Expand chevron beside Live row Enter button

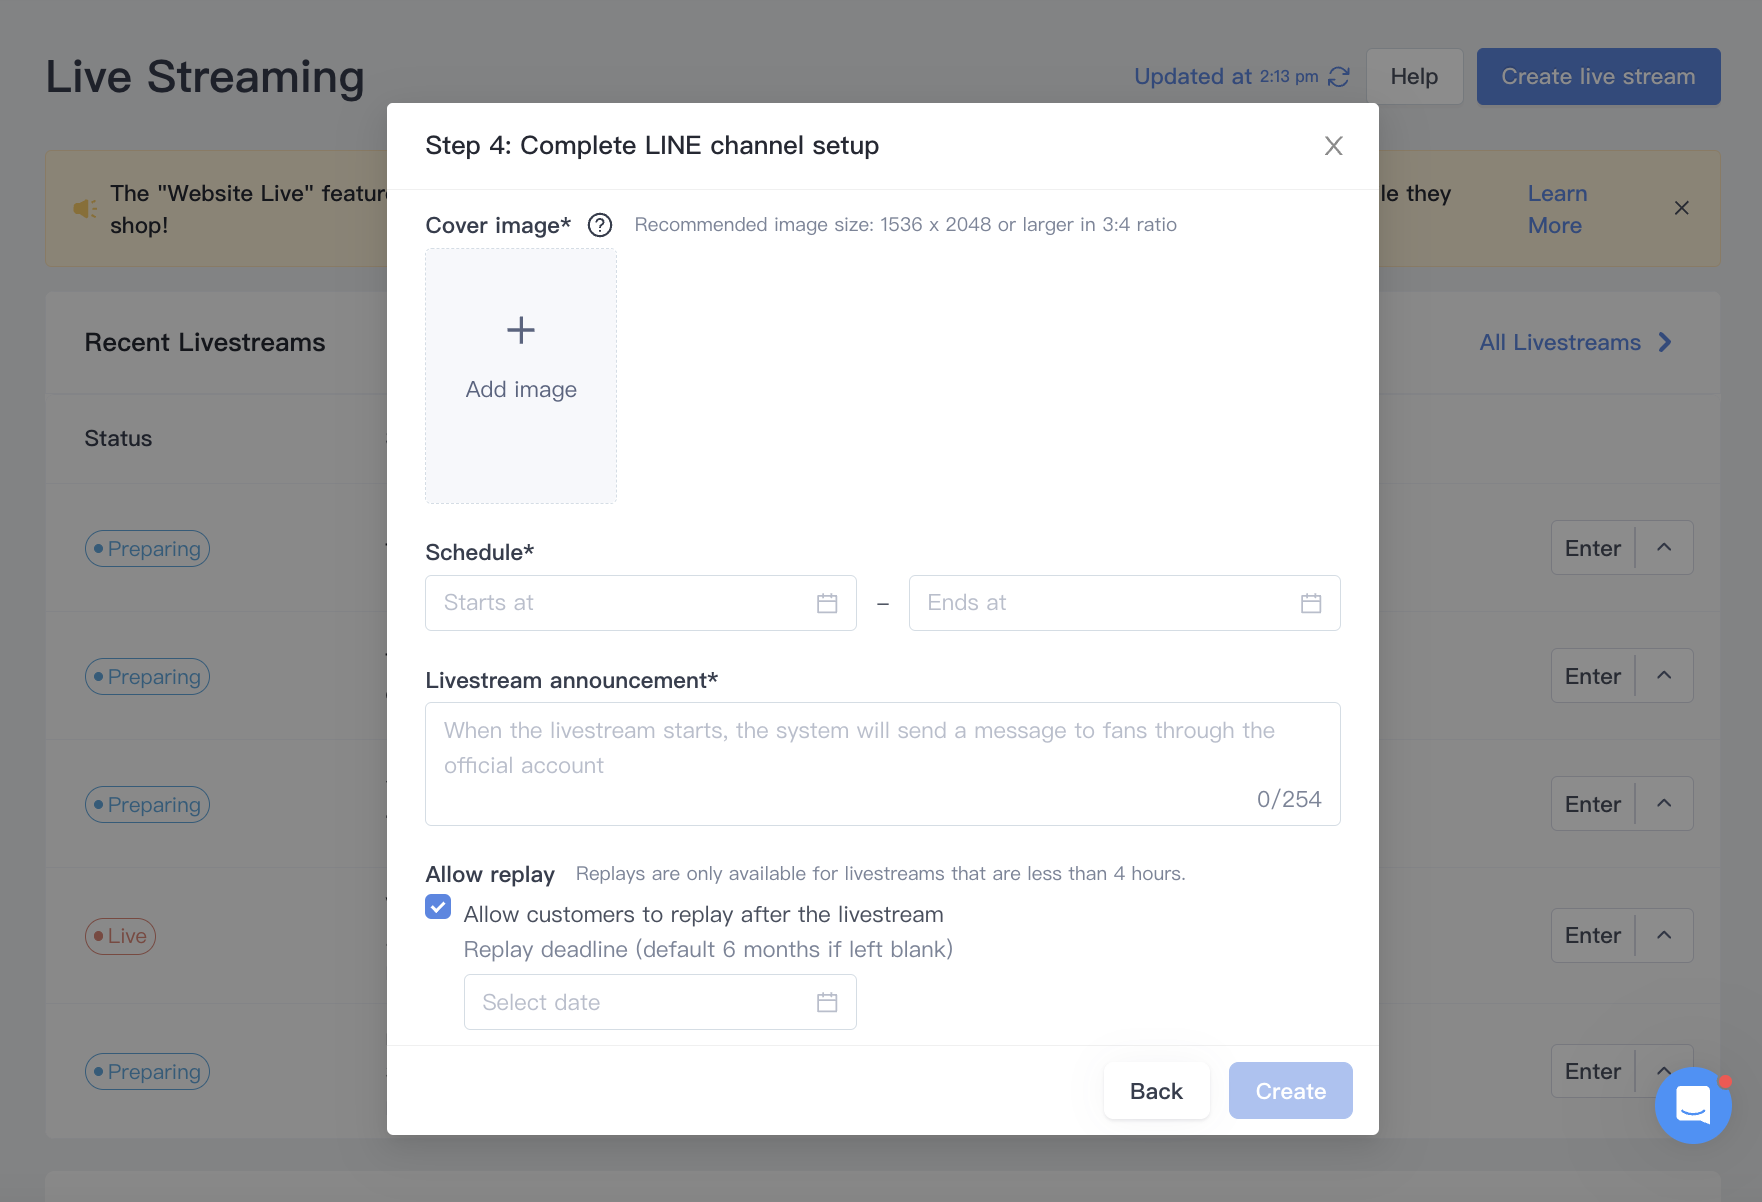click(x=1664, y=935)
